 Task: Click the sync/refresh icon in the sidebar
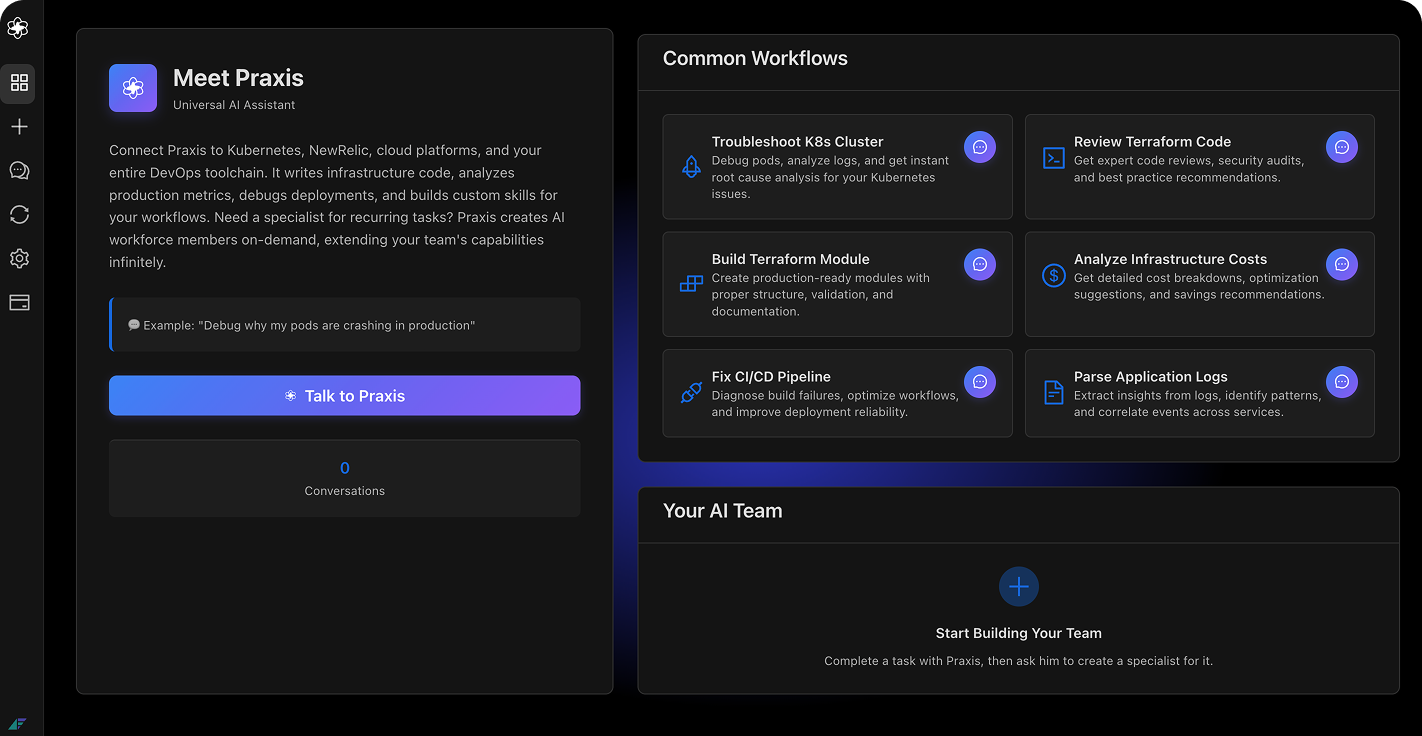(18, 214)
